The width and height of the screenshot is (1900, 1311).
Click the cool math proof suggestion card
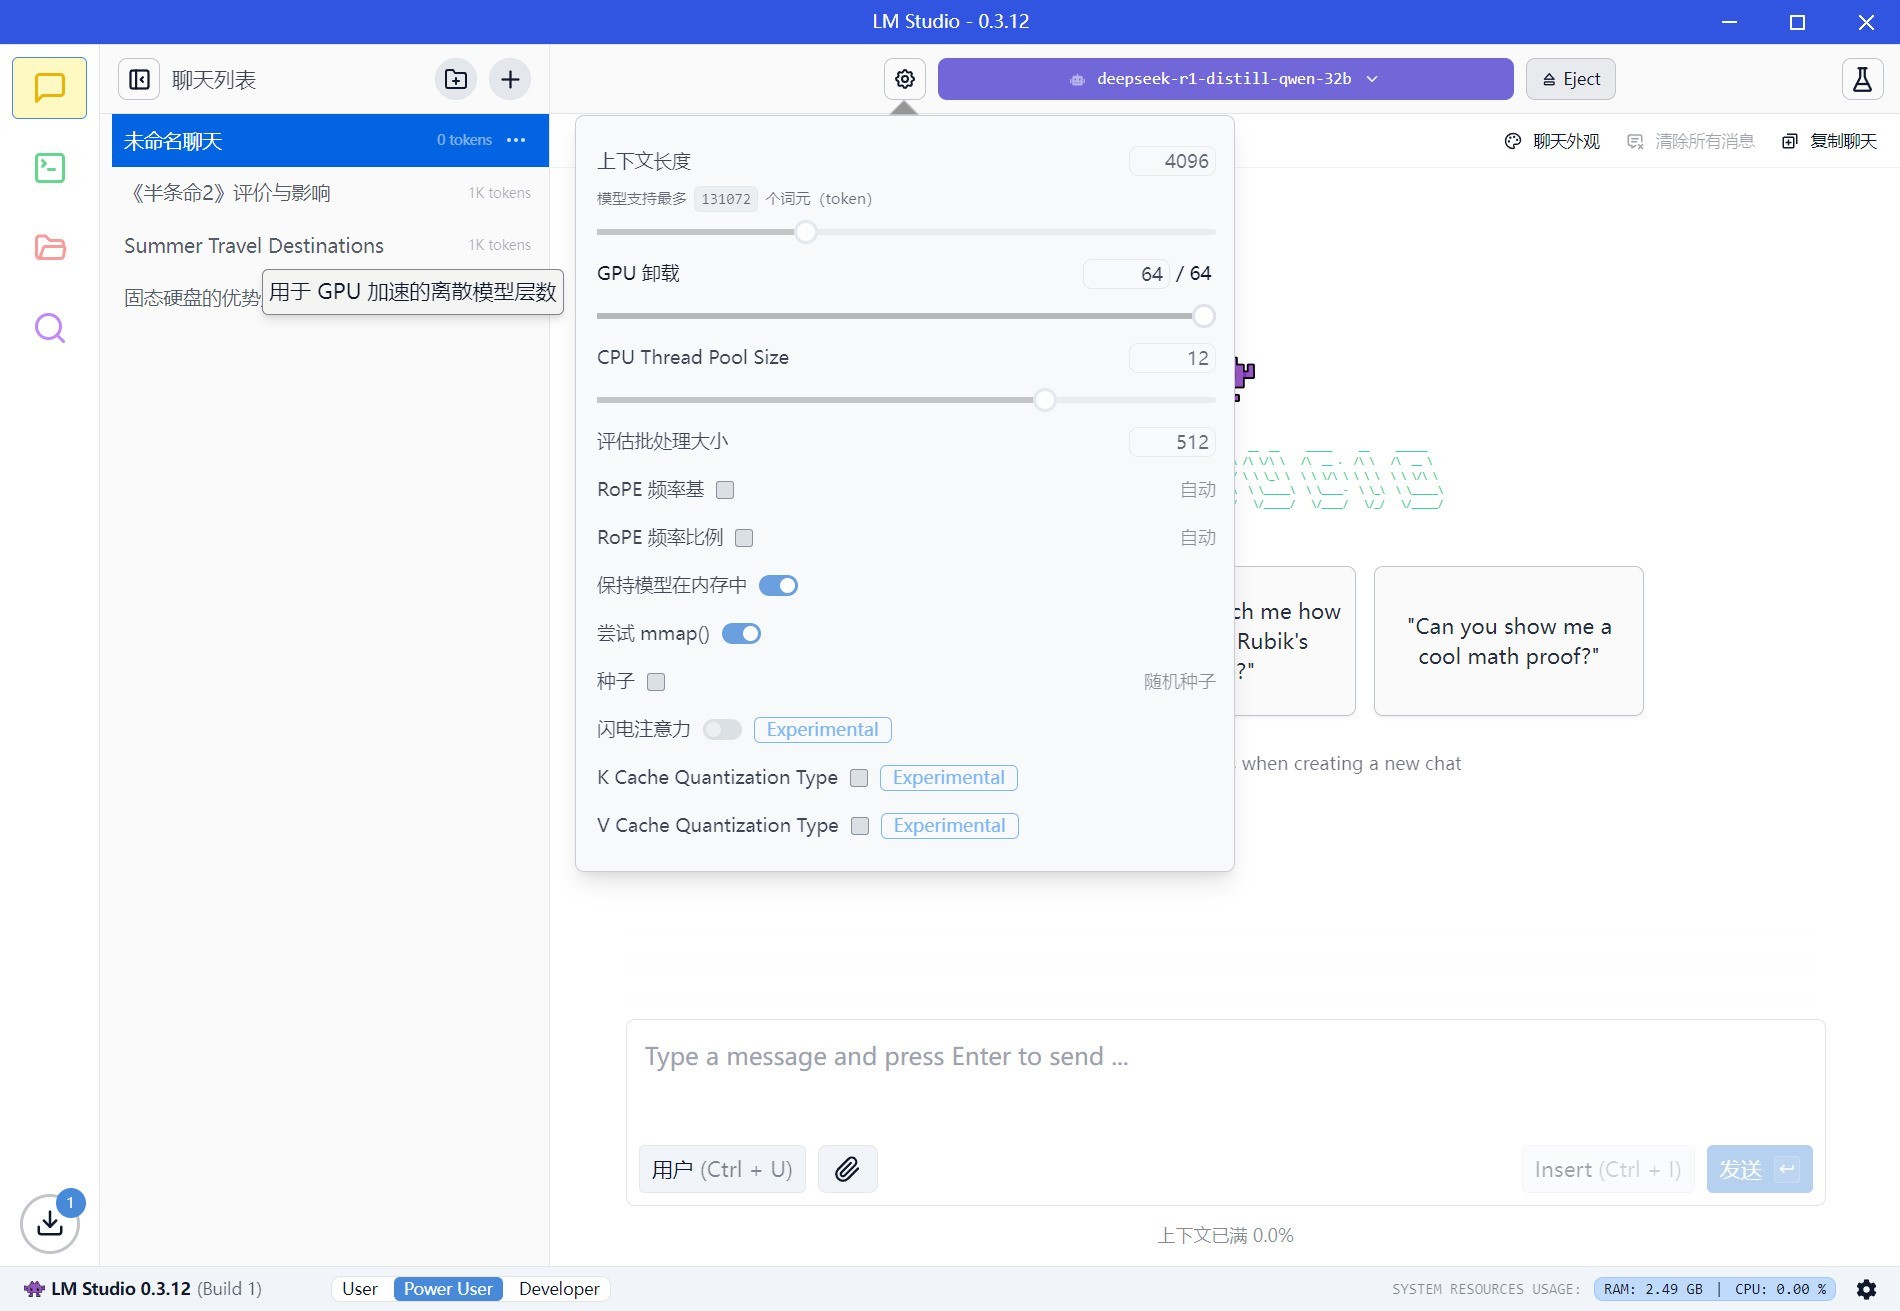1508,641
